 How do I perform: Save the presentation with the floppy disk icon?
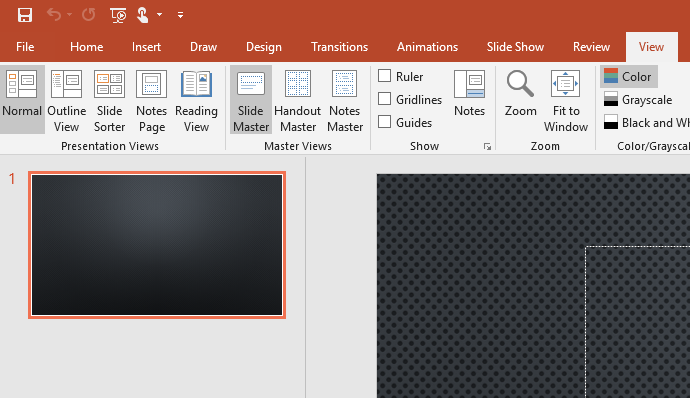tap(25, 15)
